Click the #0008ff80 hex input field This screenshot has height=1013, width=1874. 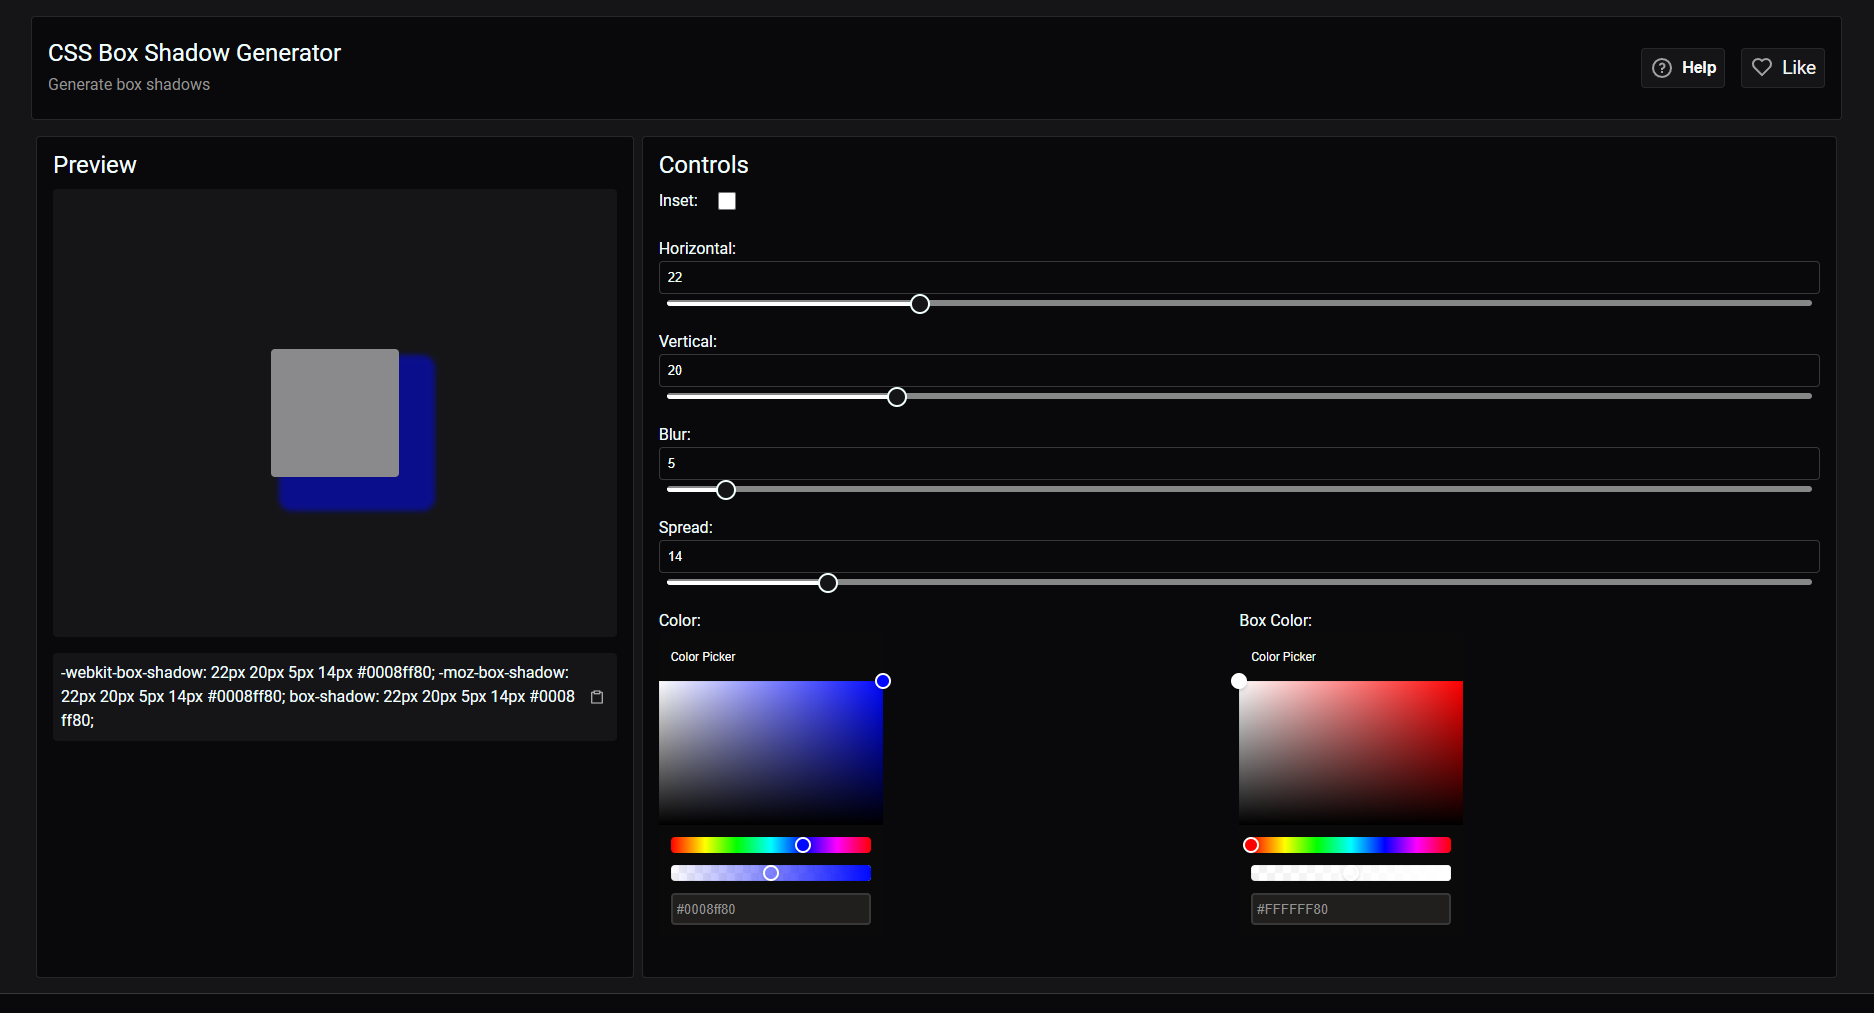(x=771, y=909)
